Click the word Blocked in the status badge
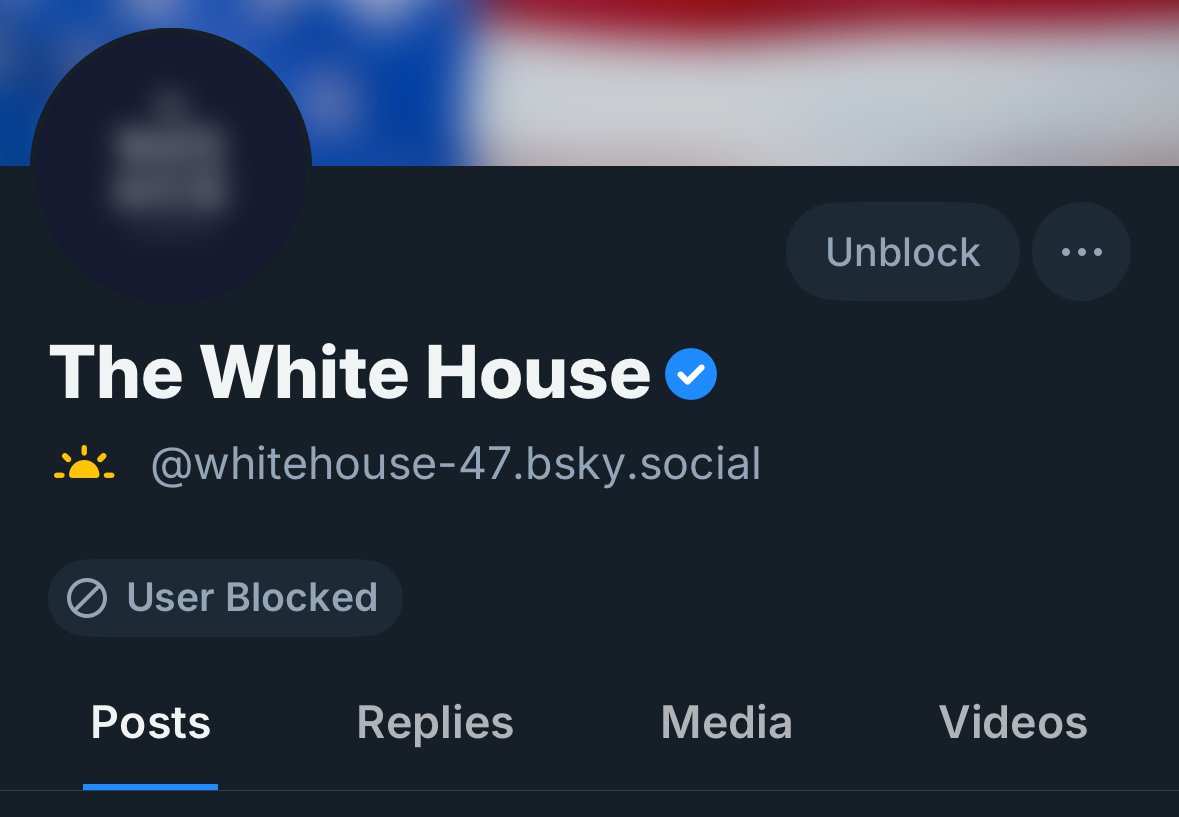Viewport: 1179px width, 817px height. point(301,598)
